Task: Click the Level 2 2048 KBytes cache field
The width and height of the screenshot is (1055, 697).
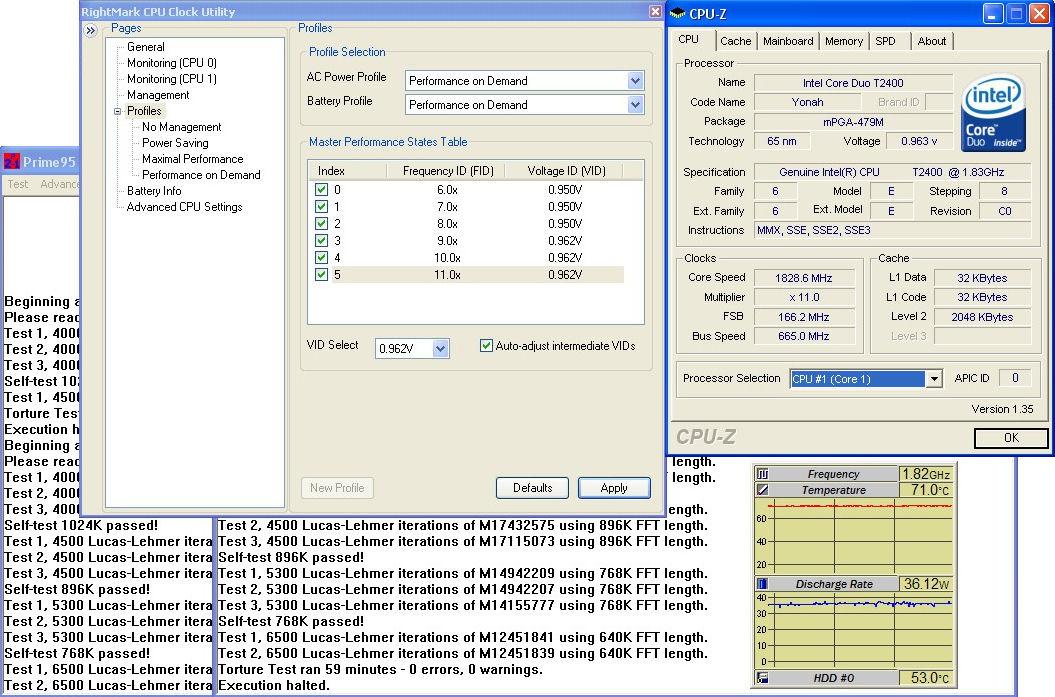Action: pos(982,317)
